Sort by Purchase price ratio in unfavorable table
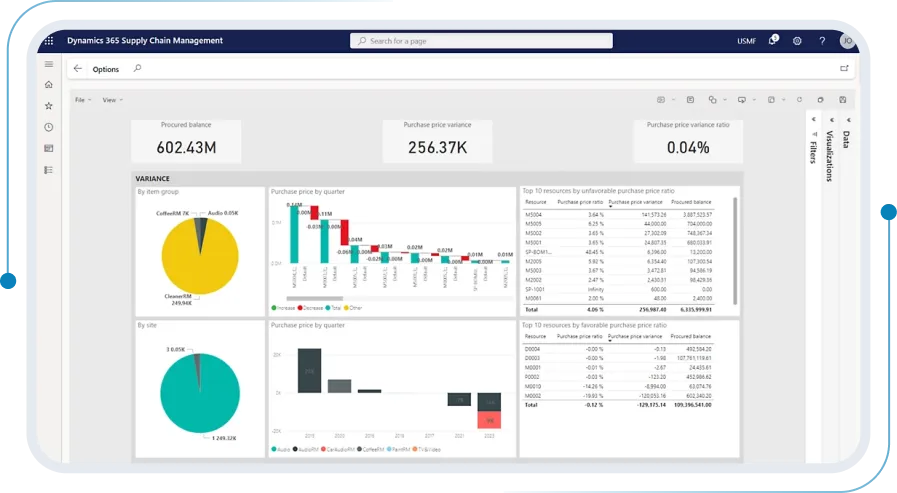Screen dimensions: 897x493 (x=580, y=202)
